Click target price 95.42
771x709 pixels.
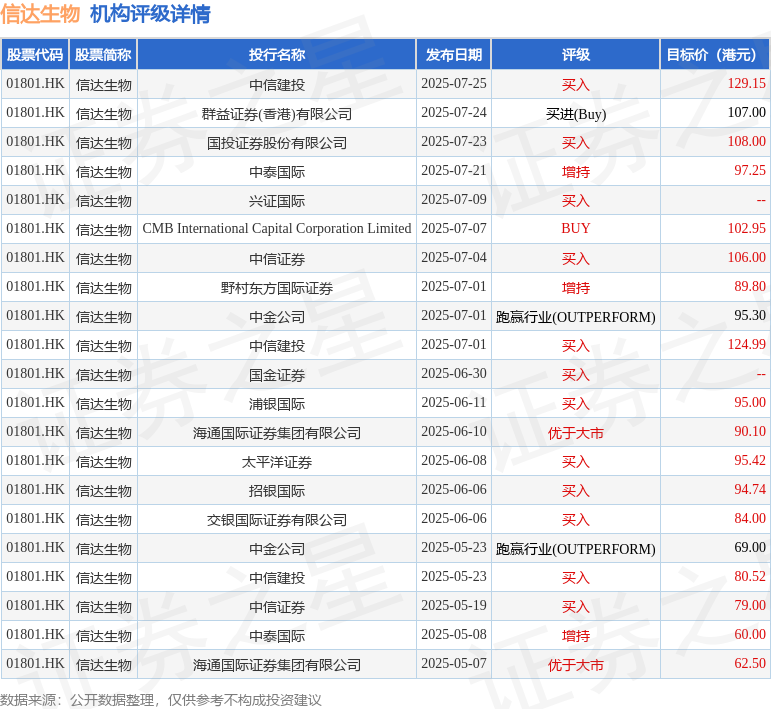click(x=750, y=461)
